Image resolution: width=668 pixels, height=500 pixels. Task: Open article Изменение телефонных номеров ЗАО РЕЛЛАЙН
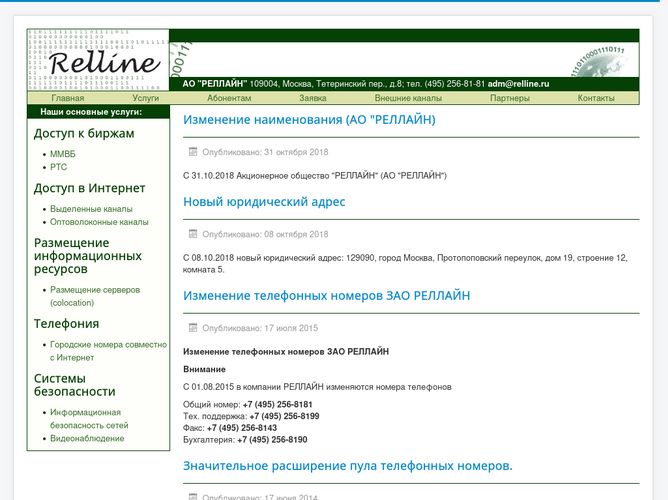click(x=327, y=296)
